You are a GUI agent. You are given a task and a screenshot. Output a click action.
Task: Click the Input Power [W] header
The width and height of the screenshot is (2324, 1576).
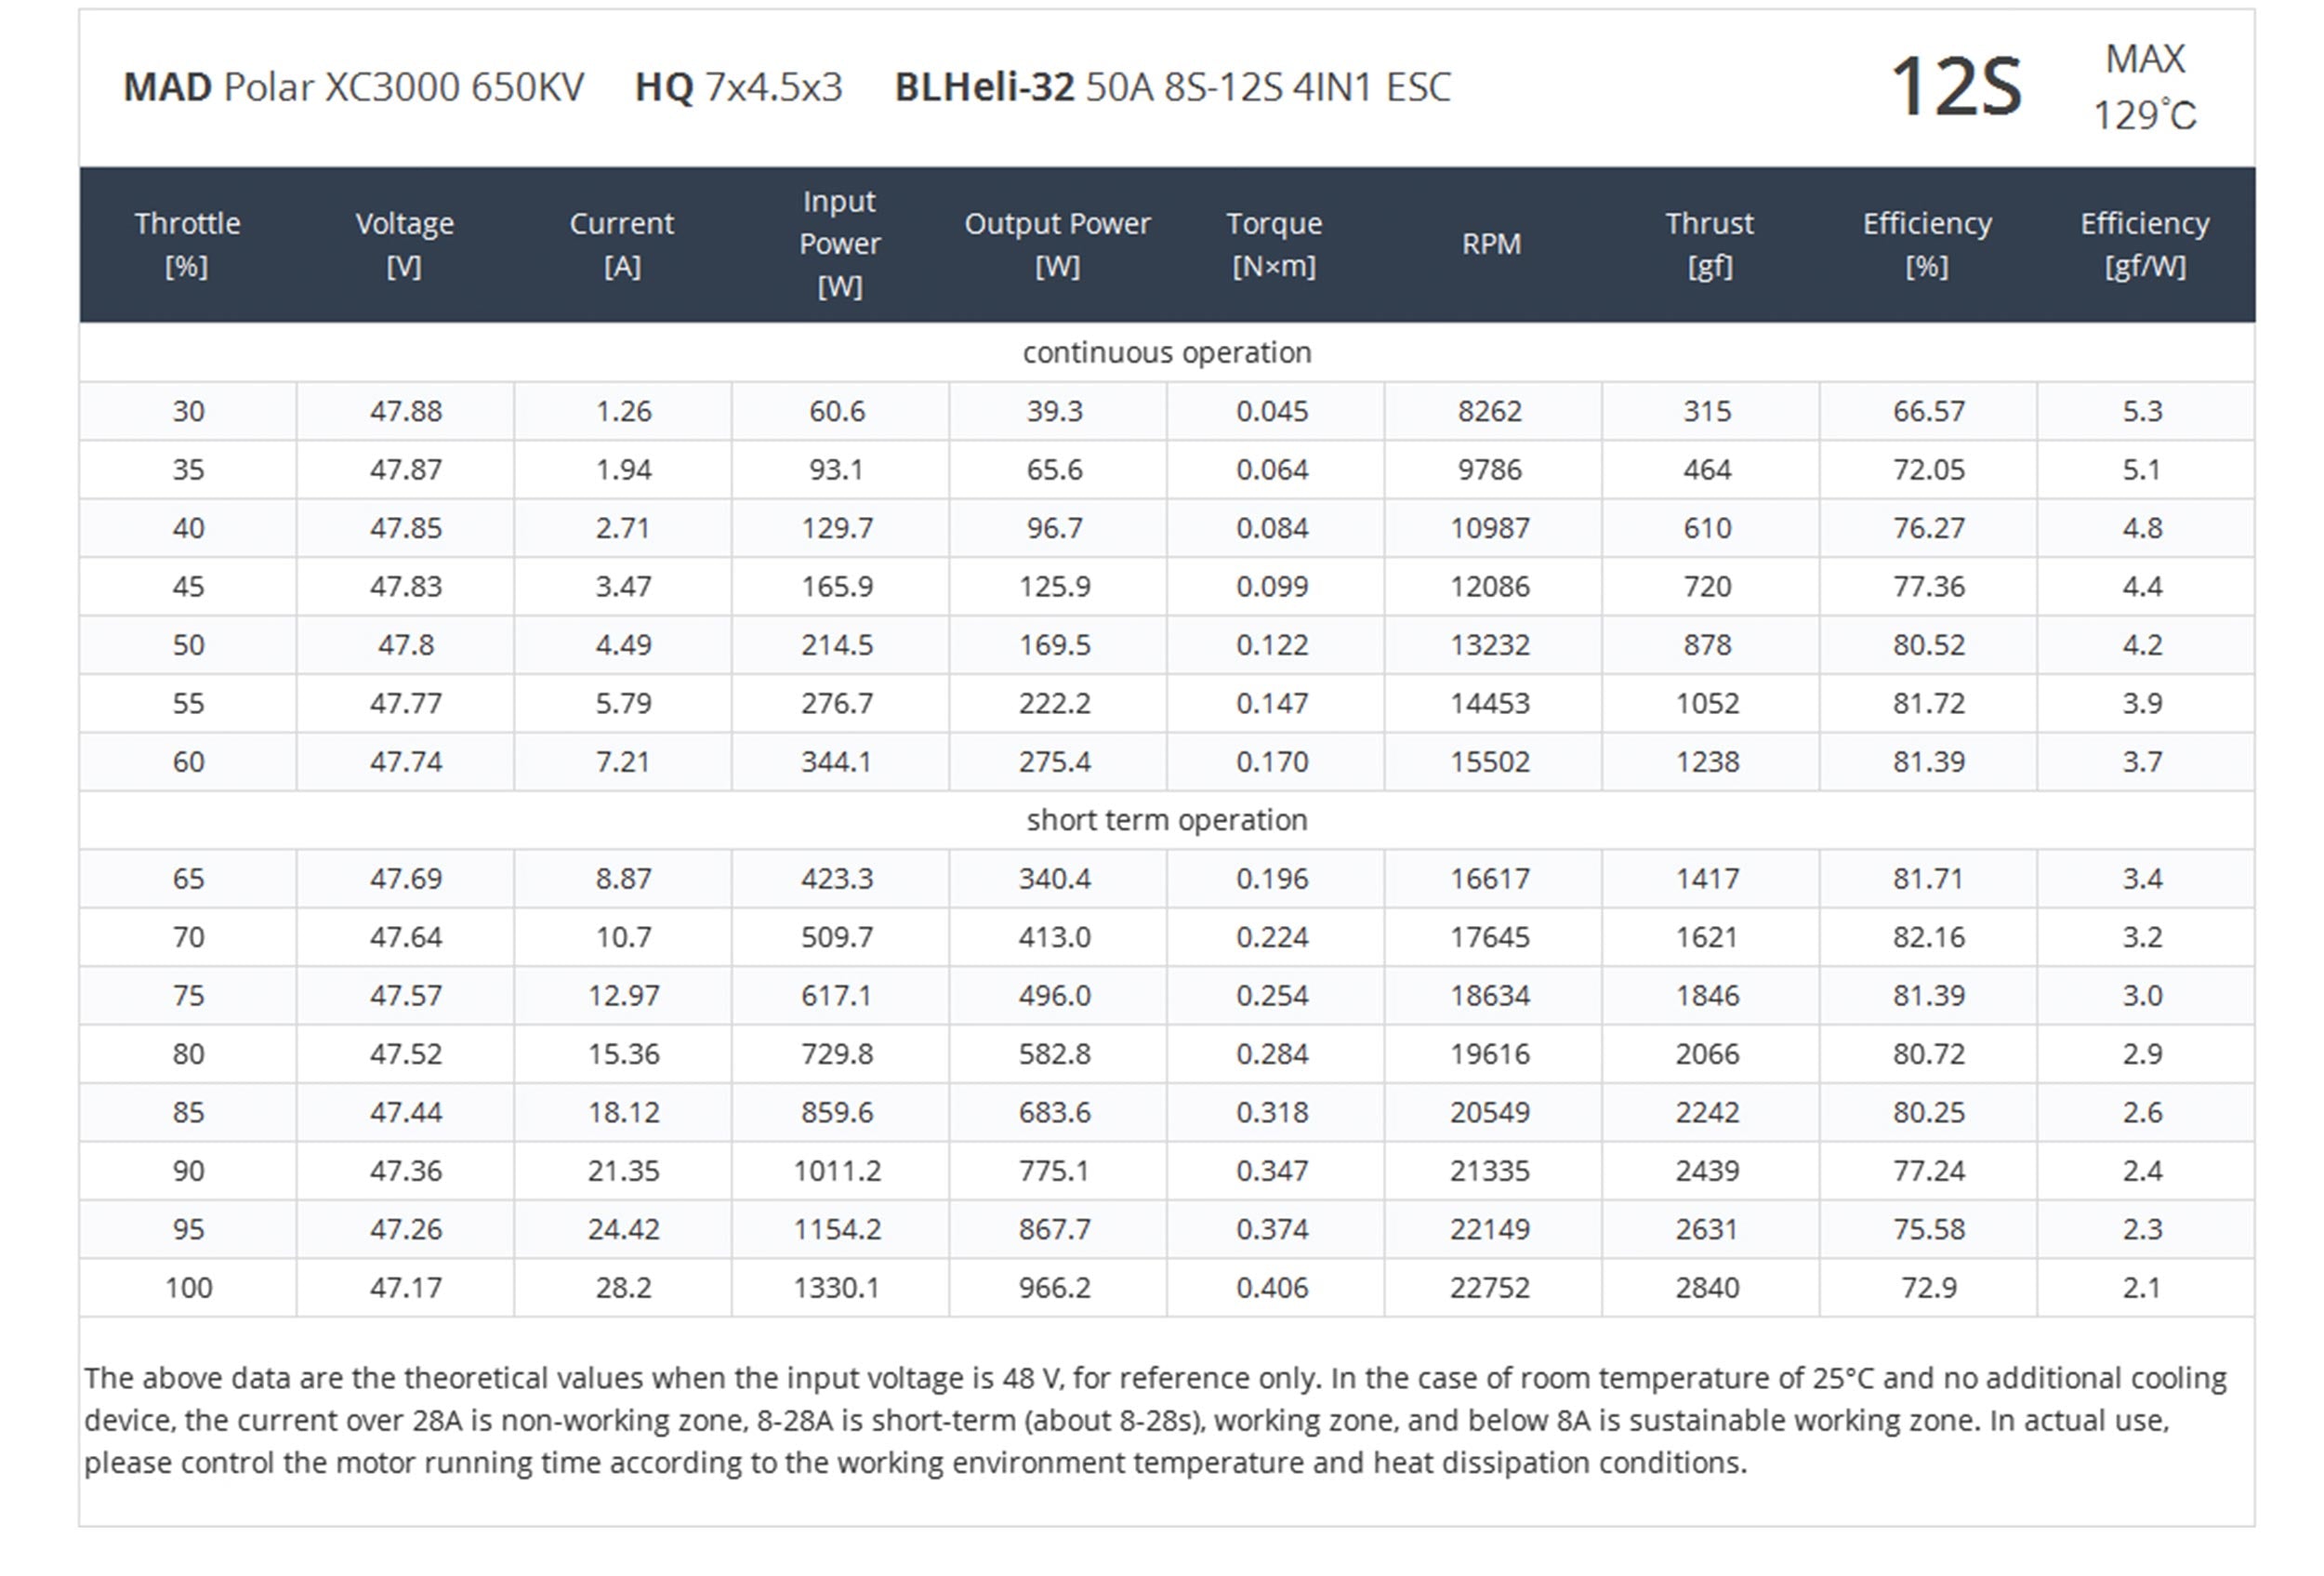tap(839, 244)
